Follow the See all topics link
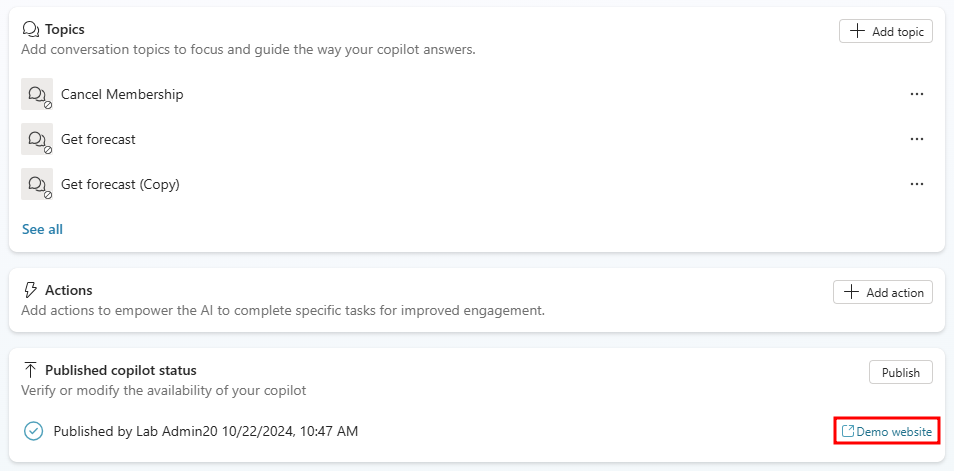This screenshot has width=954, height=471. coord(42,229)
